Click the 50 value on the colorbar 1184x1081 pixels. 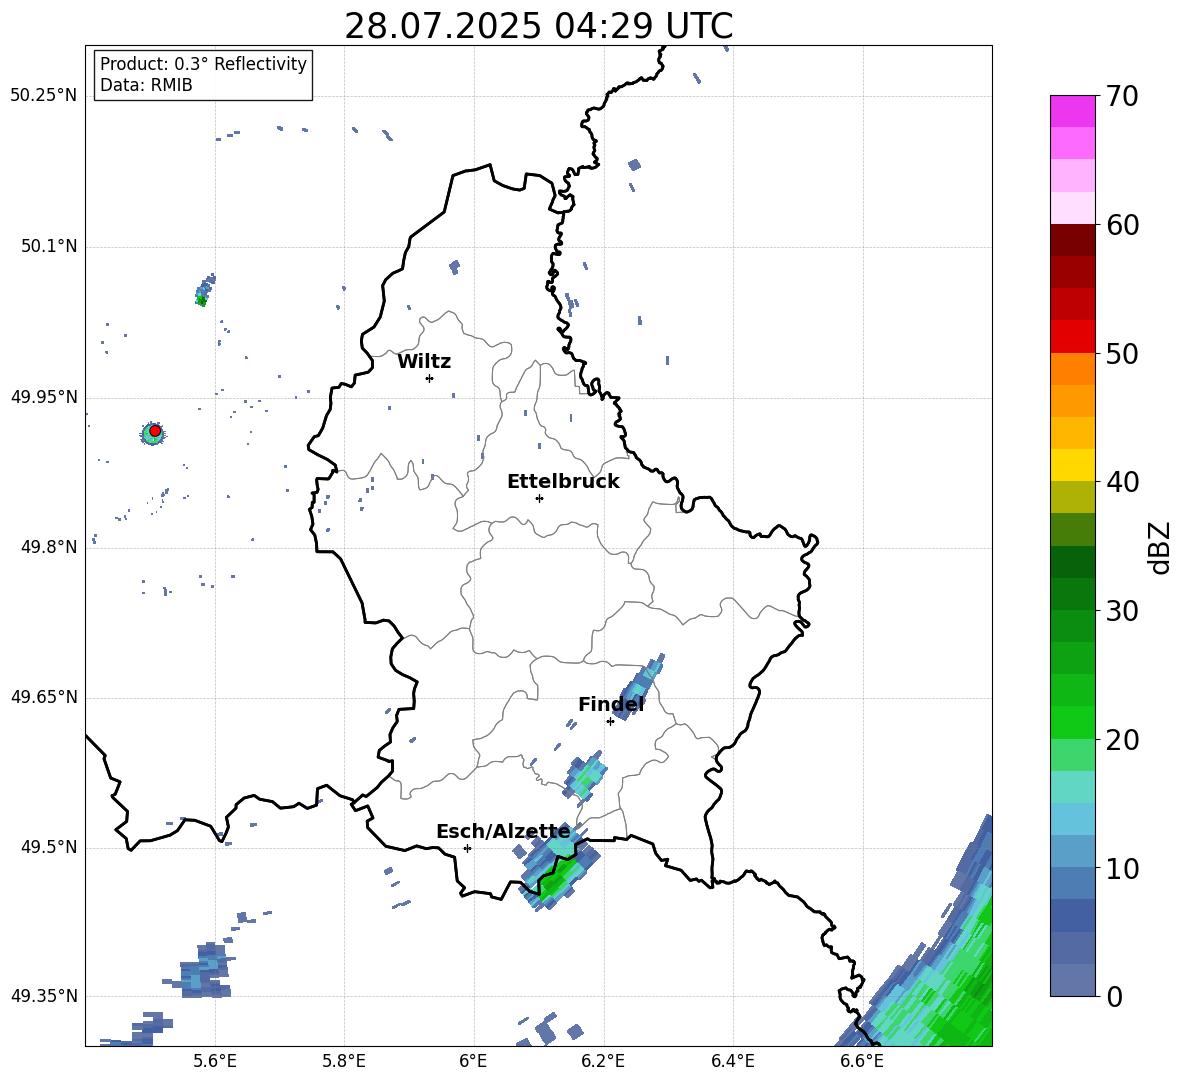[x=1123, y=353]
